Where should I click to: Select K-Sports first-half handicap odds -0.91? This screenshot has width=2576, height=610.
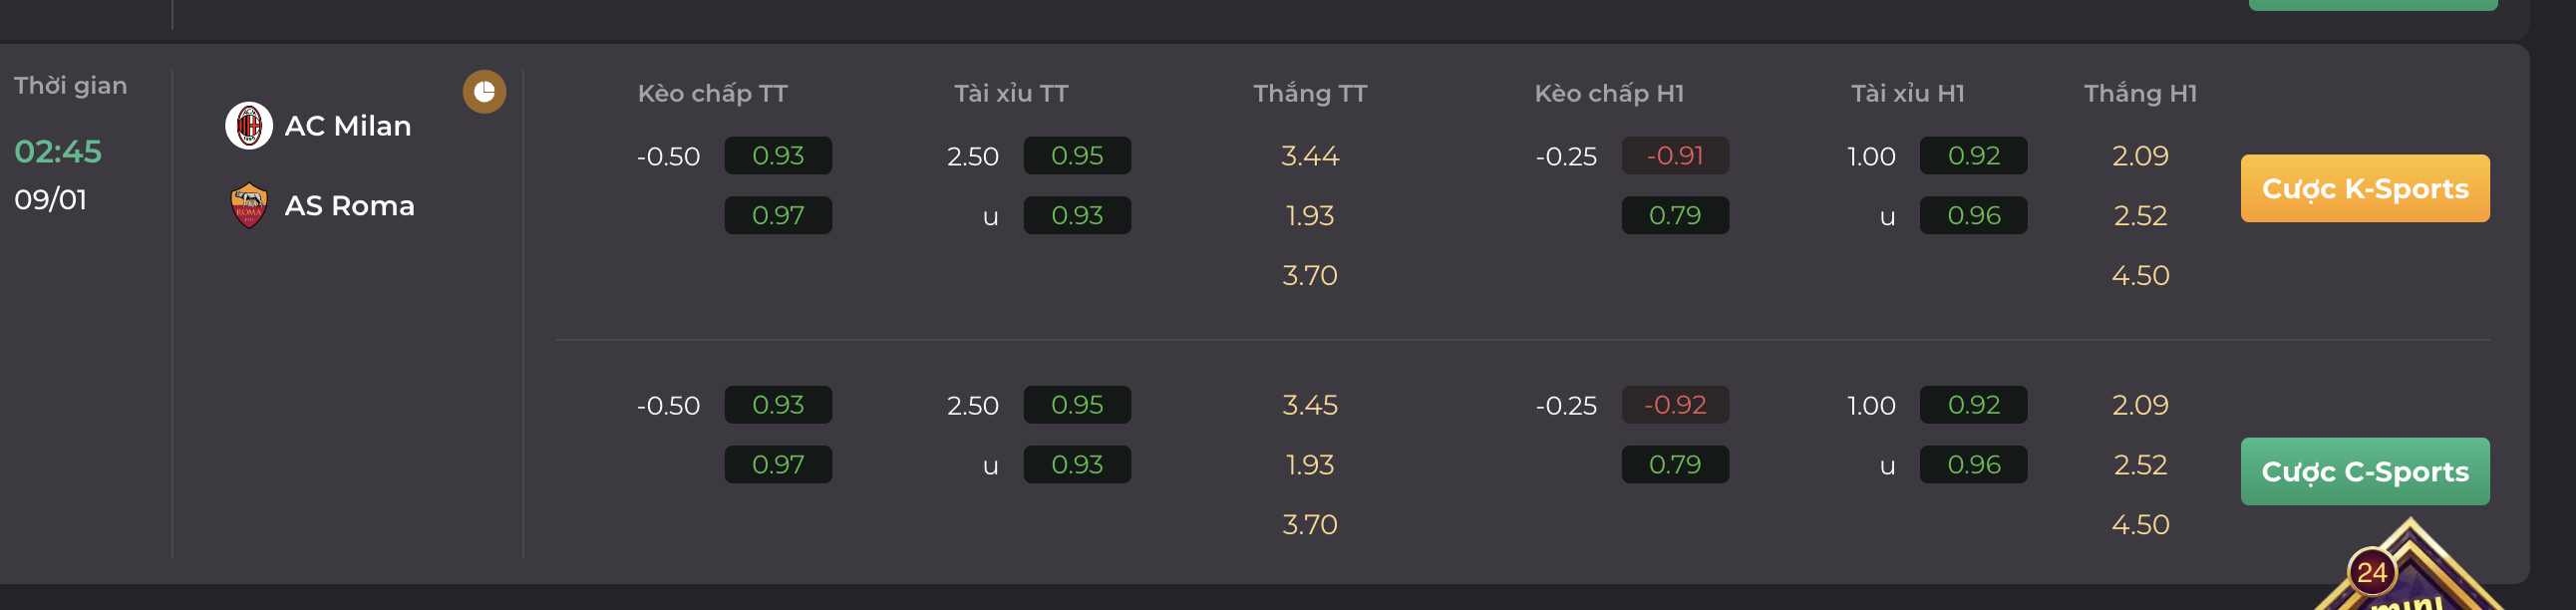tap(1675, 156)
